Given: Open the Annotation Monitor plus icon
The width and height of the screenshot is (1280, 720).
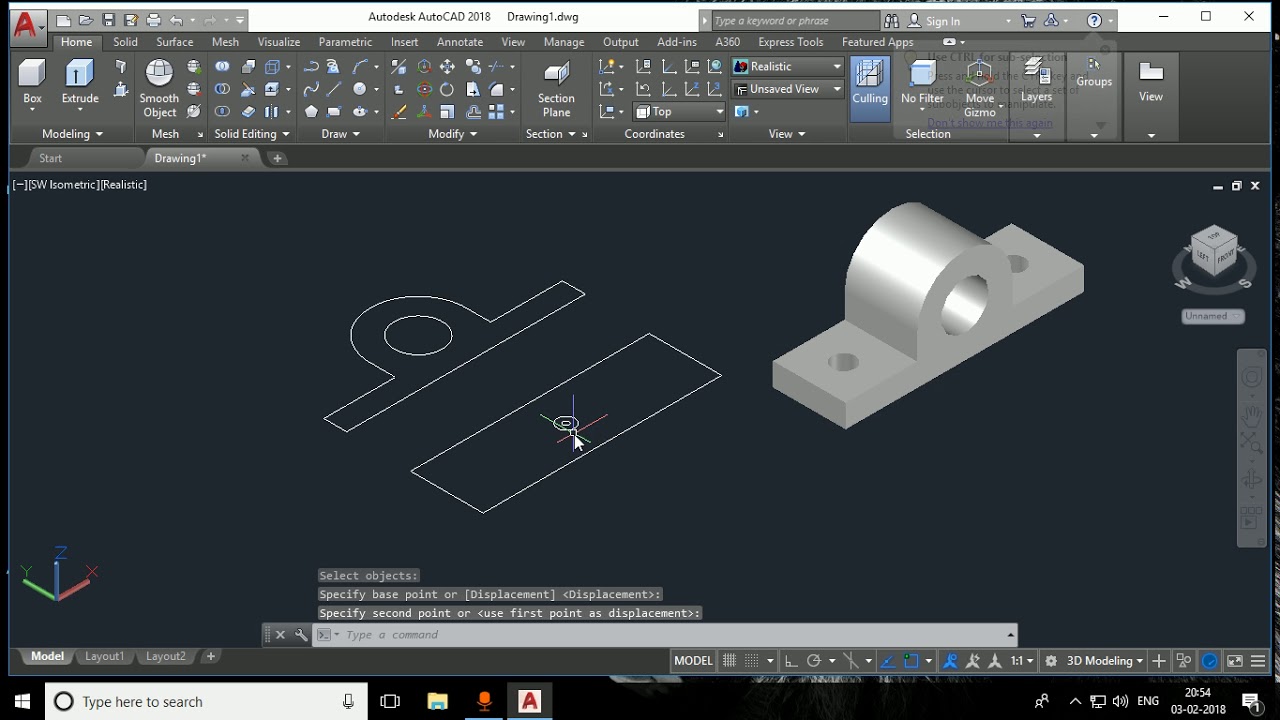Looking at the screenshot, I should (1159, 661).
